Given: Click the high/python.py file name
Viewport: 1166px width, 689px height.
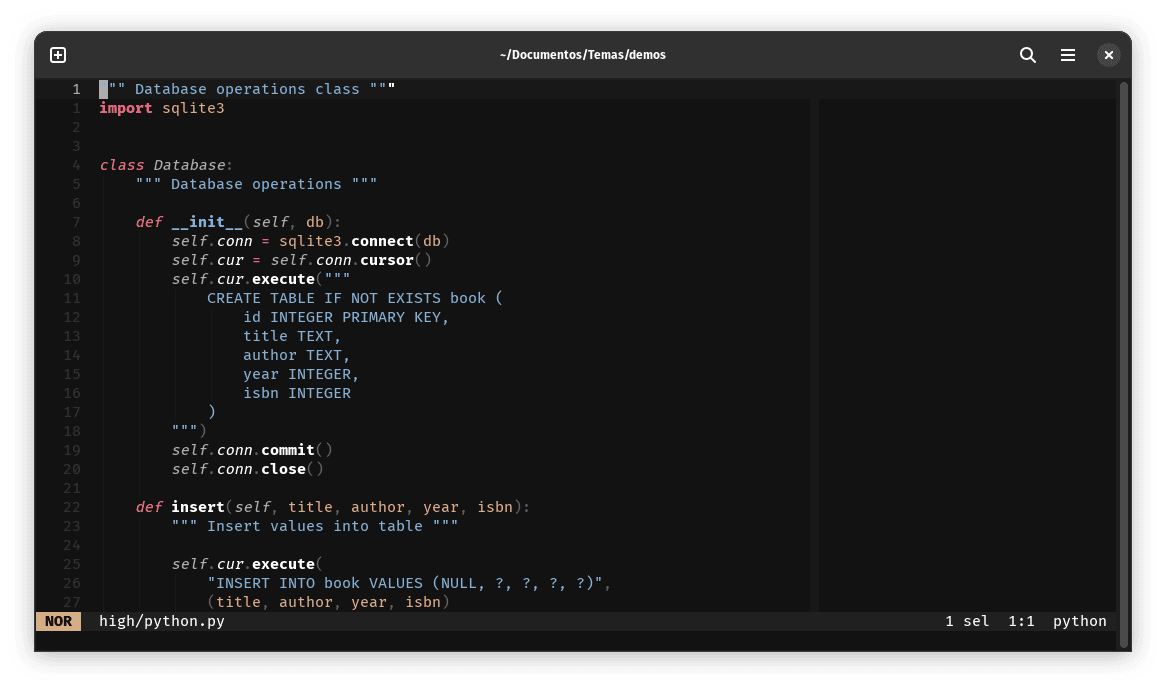Looking at the screenshot, I should point(162,621).
